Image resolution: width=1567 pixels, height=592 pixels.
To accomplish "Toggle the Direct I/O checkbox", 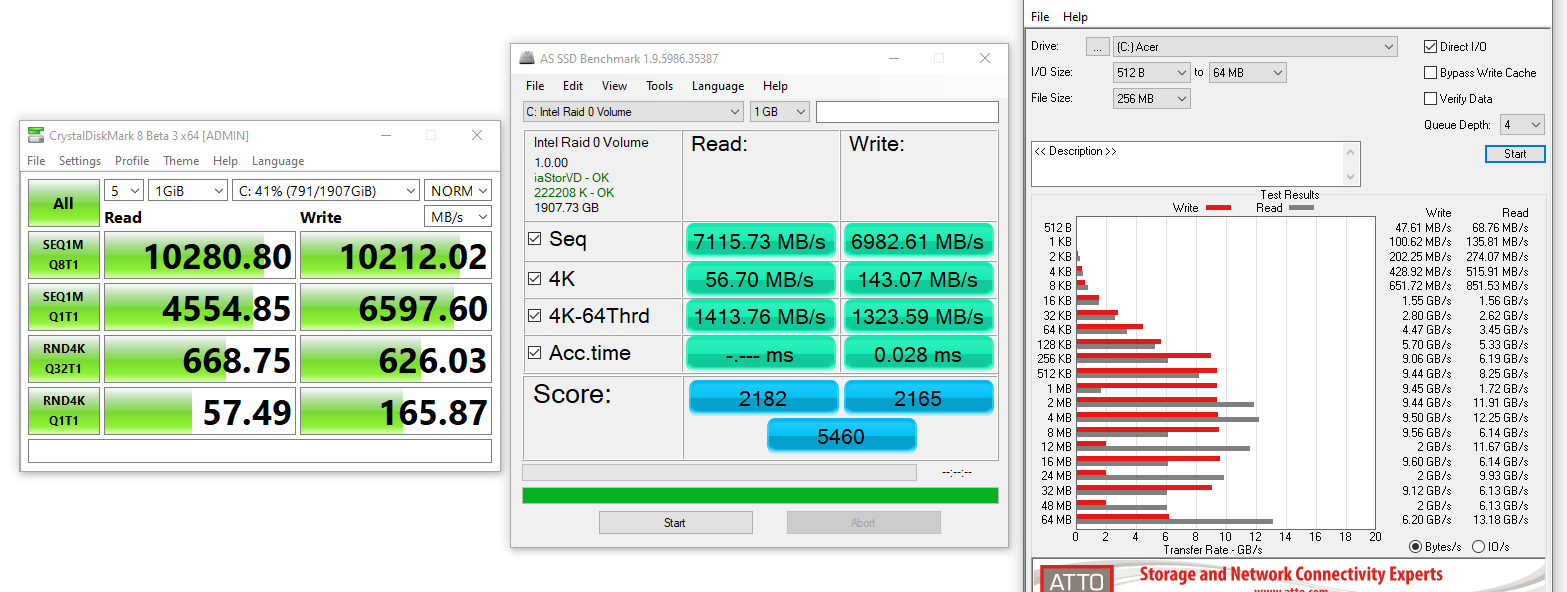I will point(1430,47).
